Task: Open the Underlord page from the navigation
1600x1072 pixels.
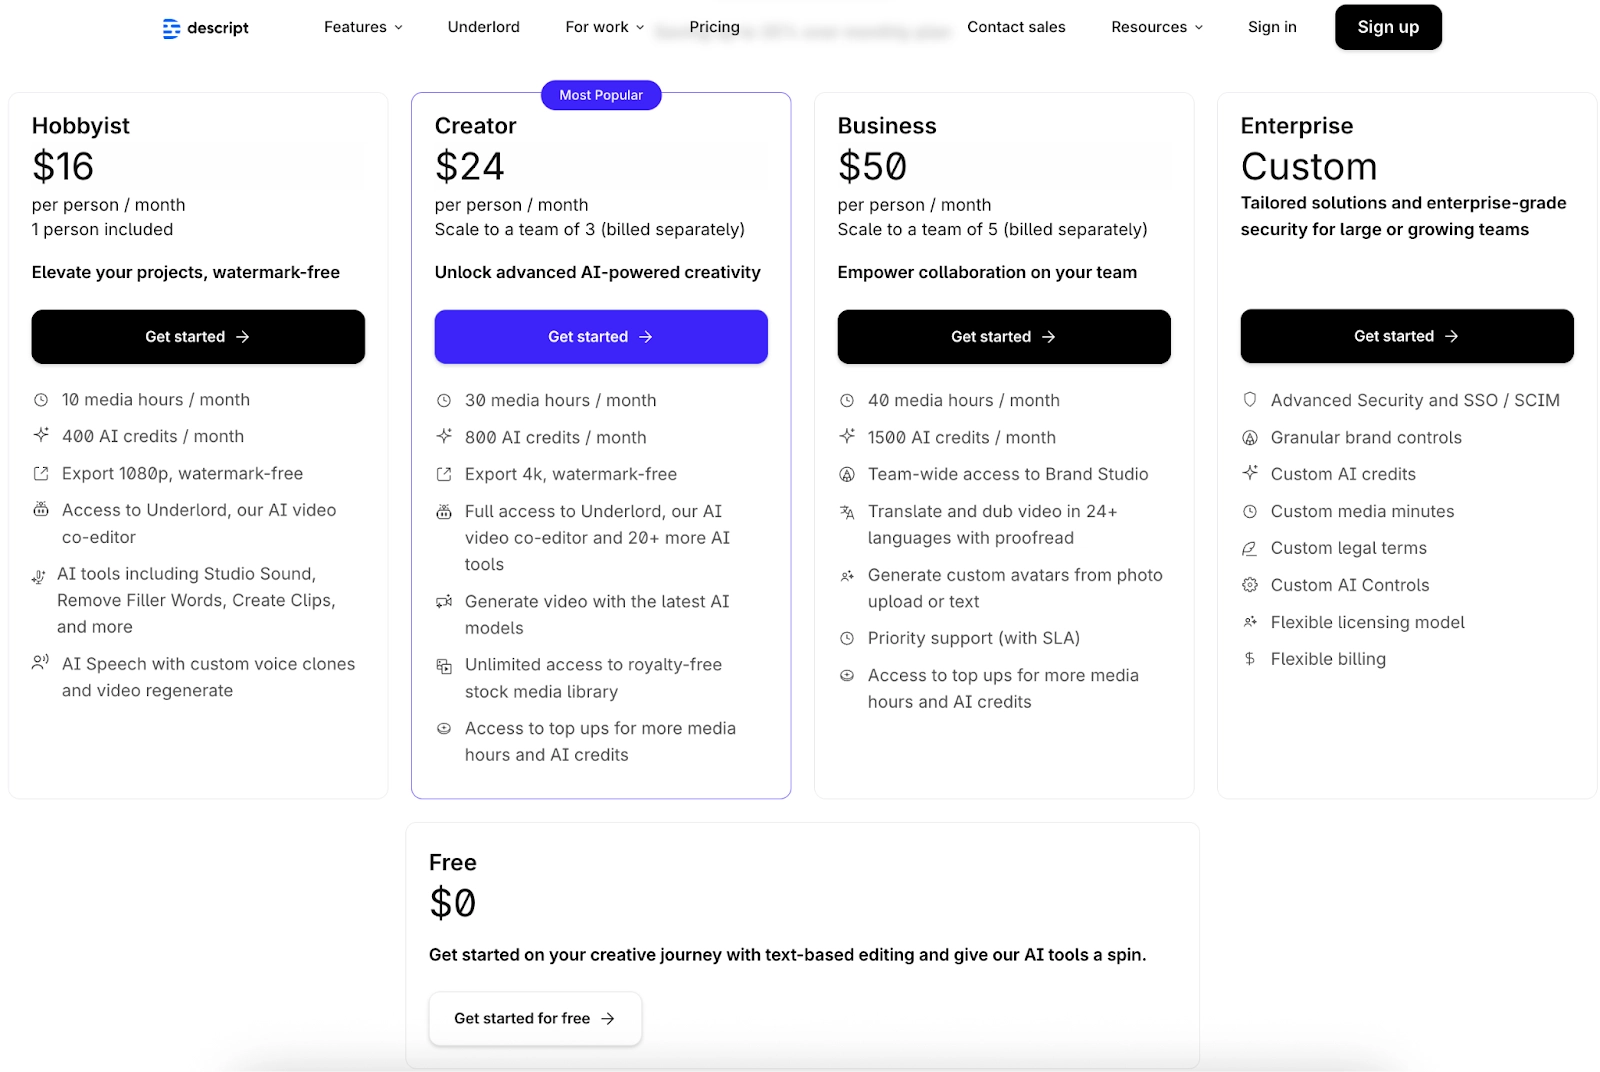Action: pos(483,27)
